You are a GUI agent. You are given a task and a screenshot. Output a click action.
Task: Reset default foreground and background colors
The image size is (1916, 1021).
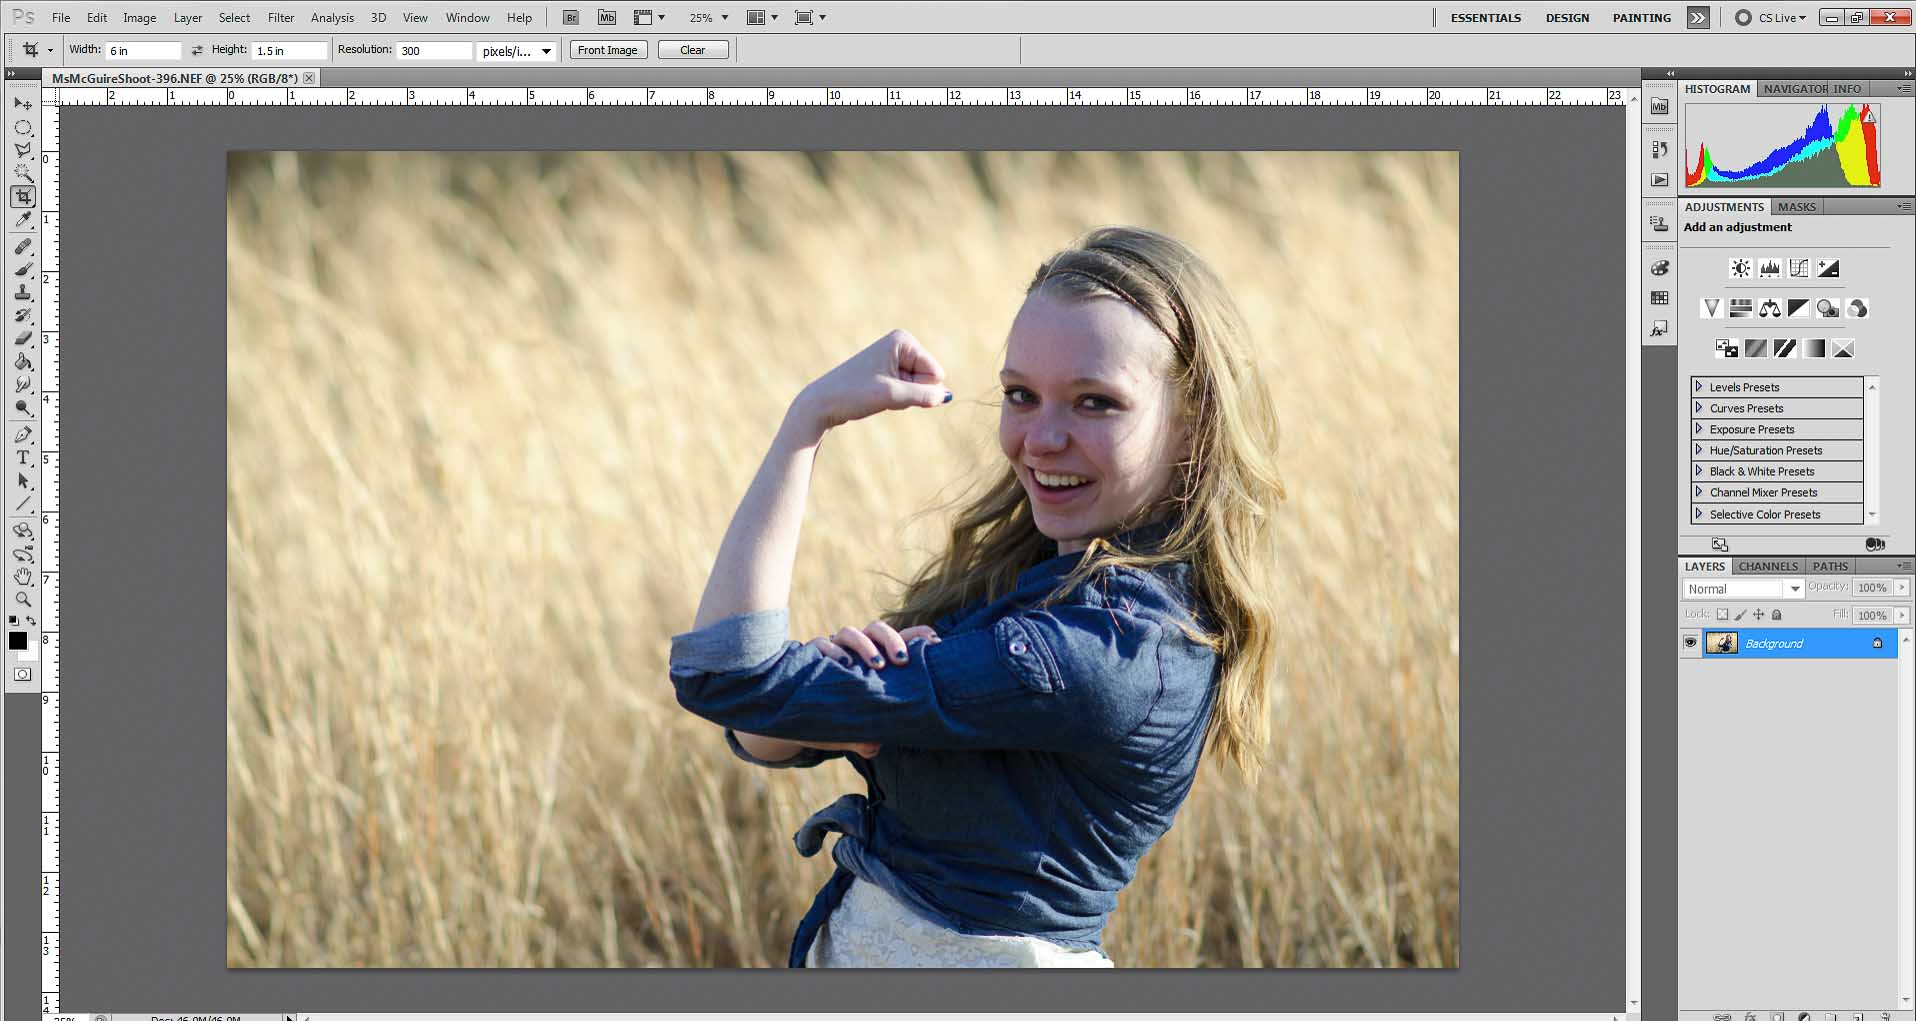coord(14,621)
